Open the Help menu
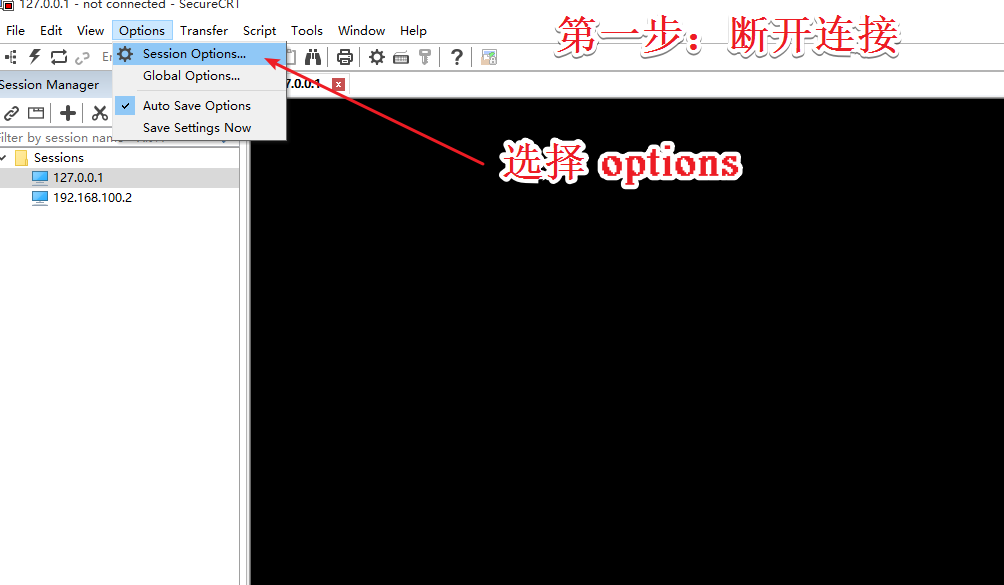This screenshot has height=585, width=1004. [413, 31]
